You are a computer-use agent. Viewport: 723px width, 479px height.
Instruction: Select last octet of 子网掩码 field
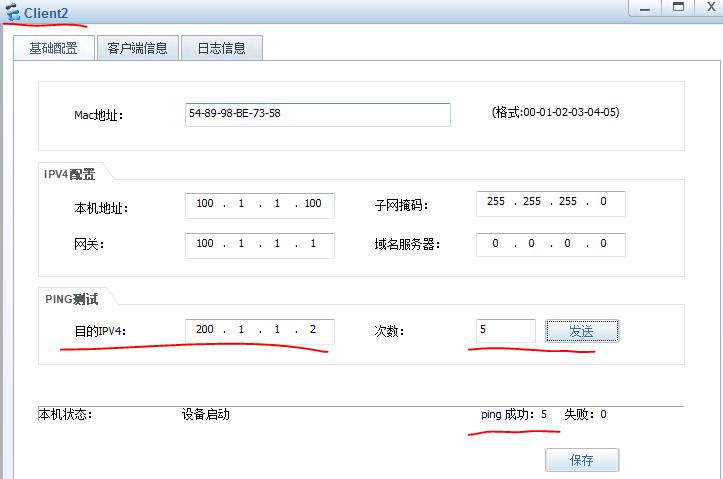602,202
